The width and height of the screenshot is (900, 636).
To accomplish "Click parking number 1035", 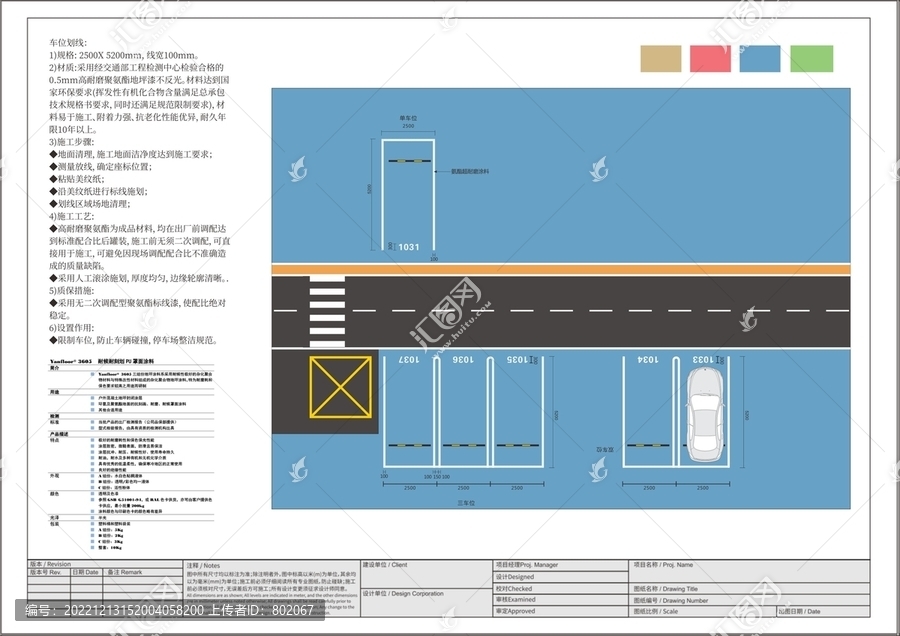I will pos(517,359).
